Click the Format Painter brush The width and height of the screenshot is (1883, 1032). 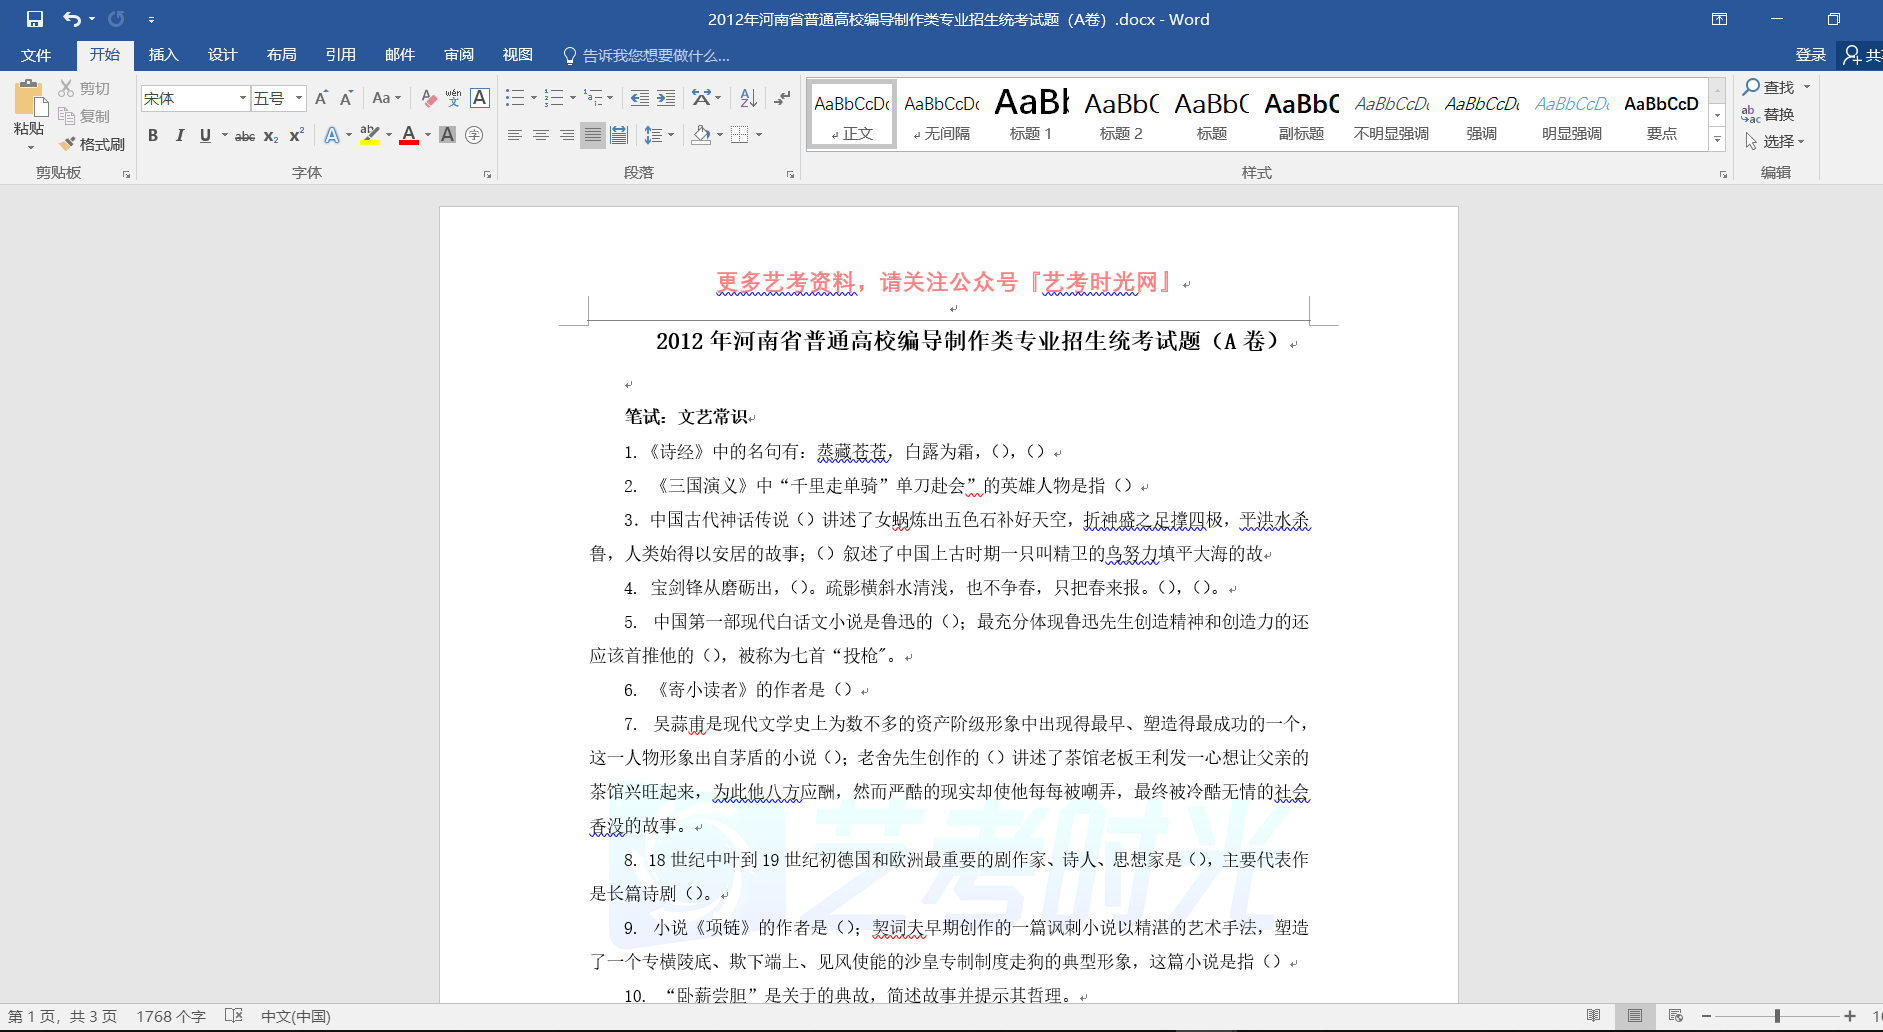91,144
